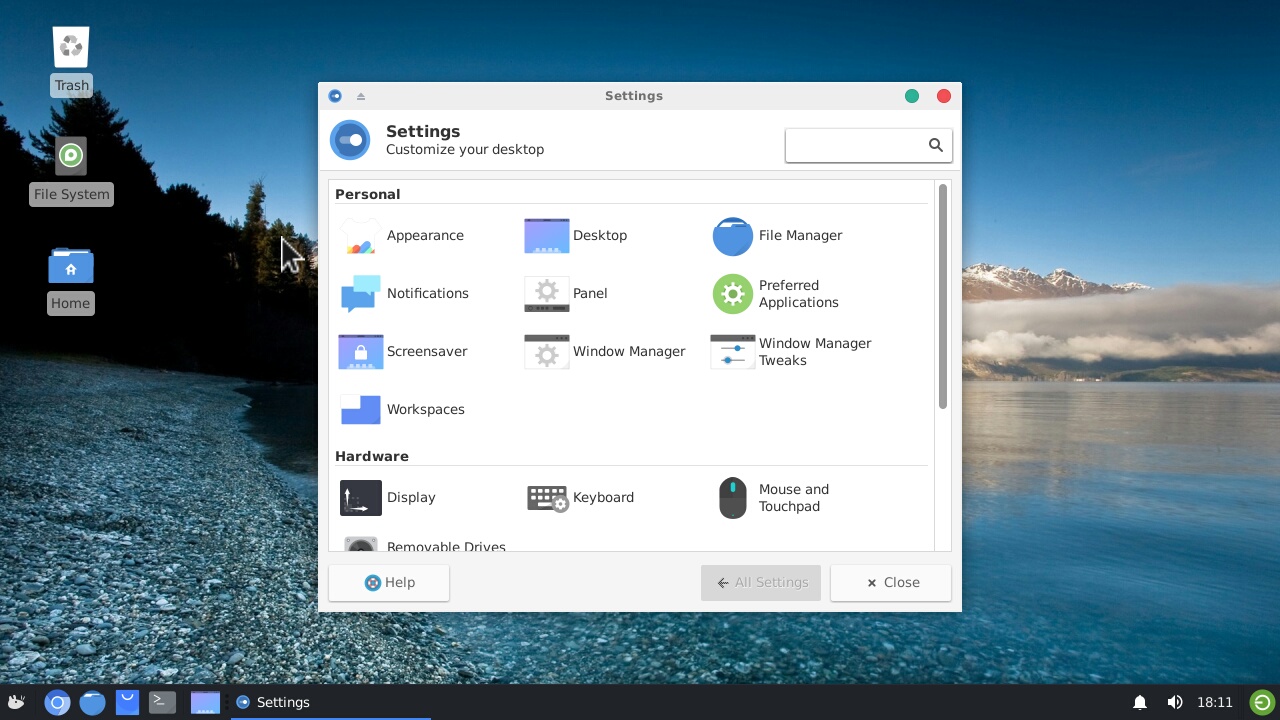Open the Appearance settings

(x=401, y=236)
